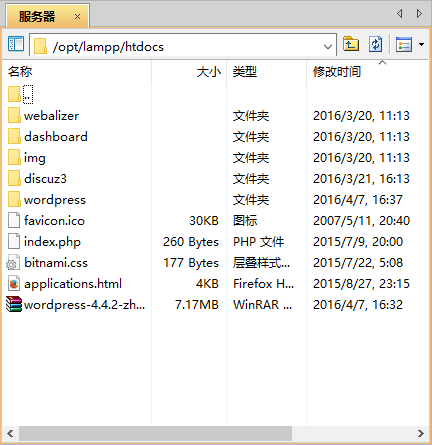Select the parent folder '..' entry

[x=21, y=95]
